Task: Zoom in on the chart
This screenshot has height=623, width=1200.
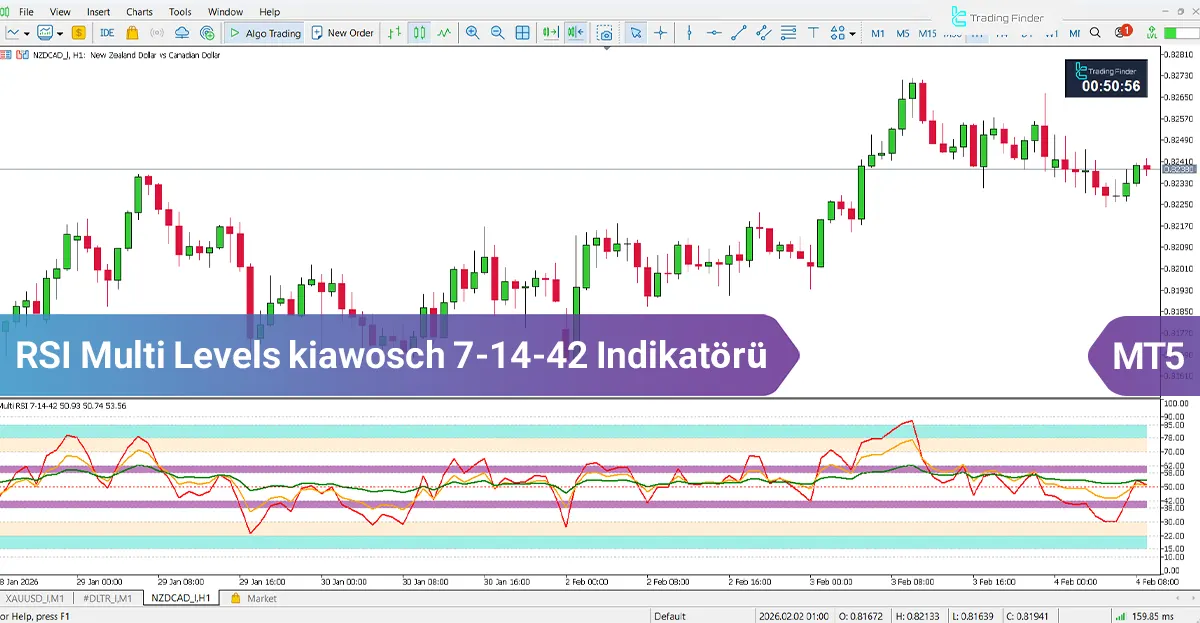Action: click(472, 33)
